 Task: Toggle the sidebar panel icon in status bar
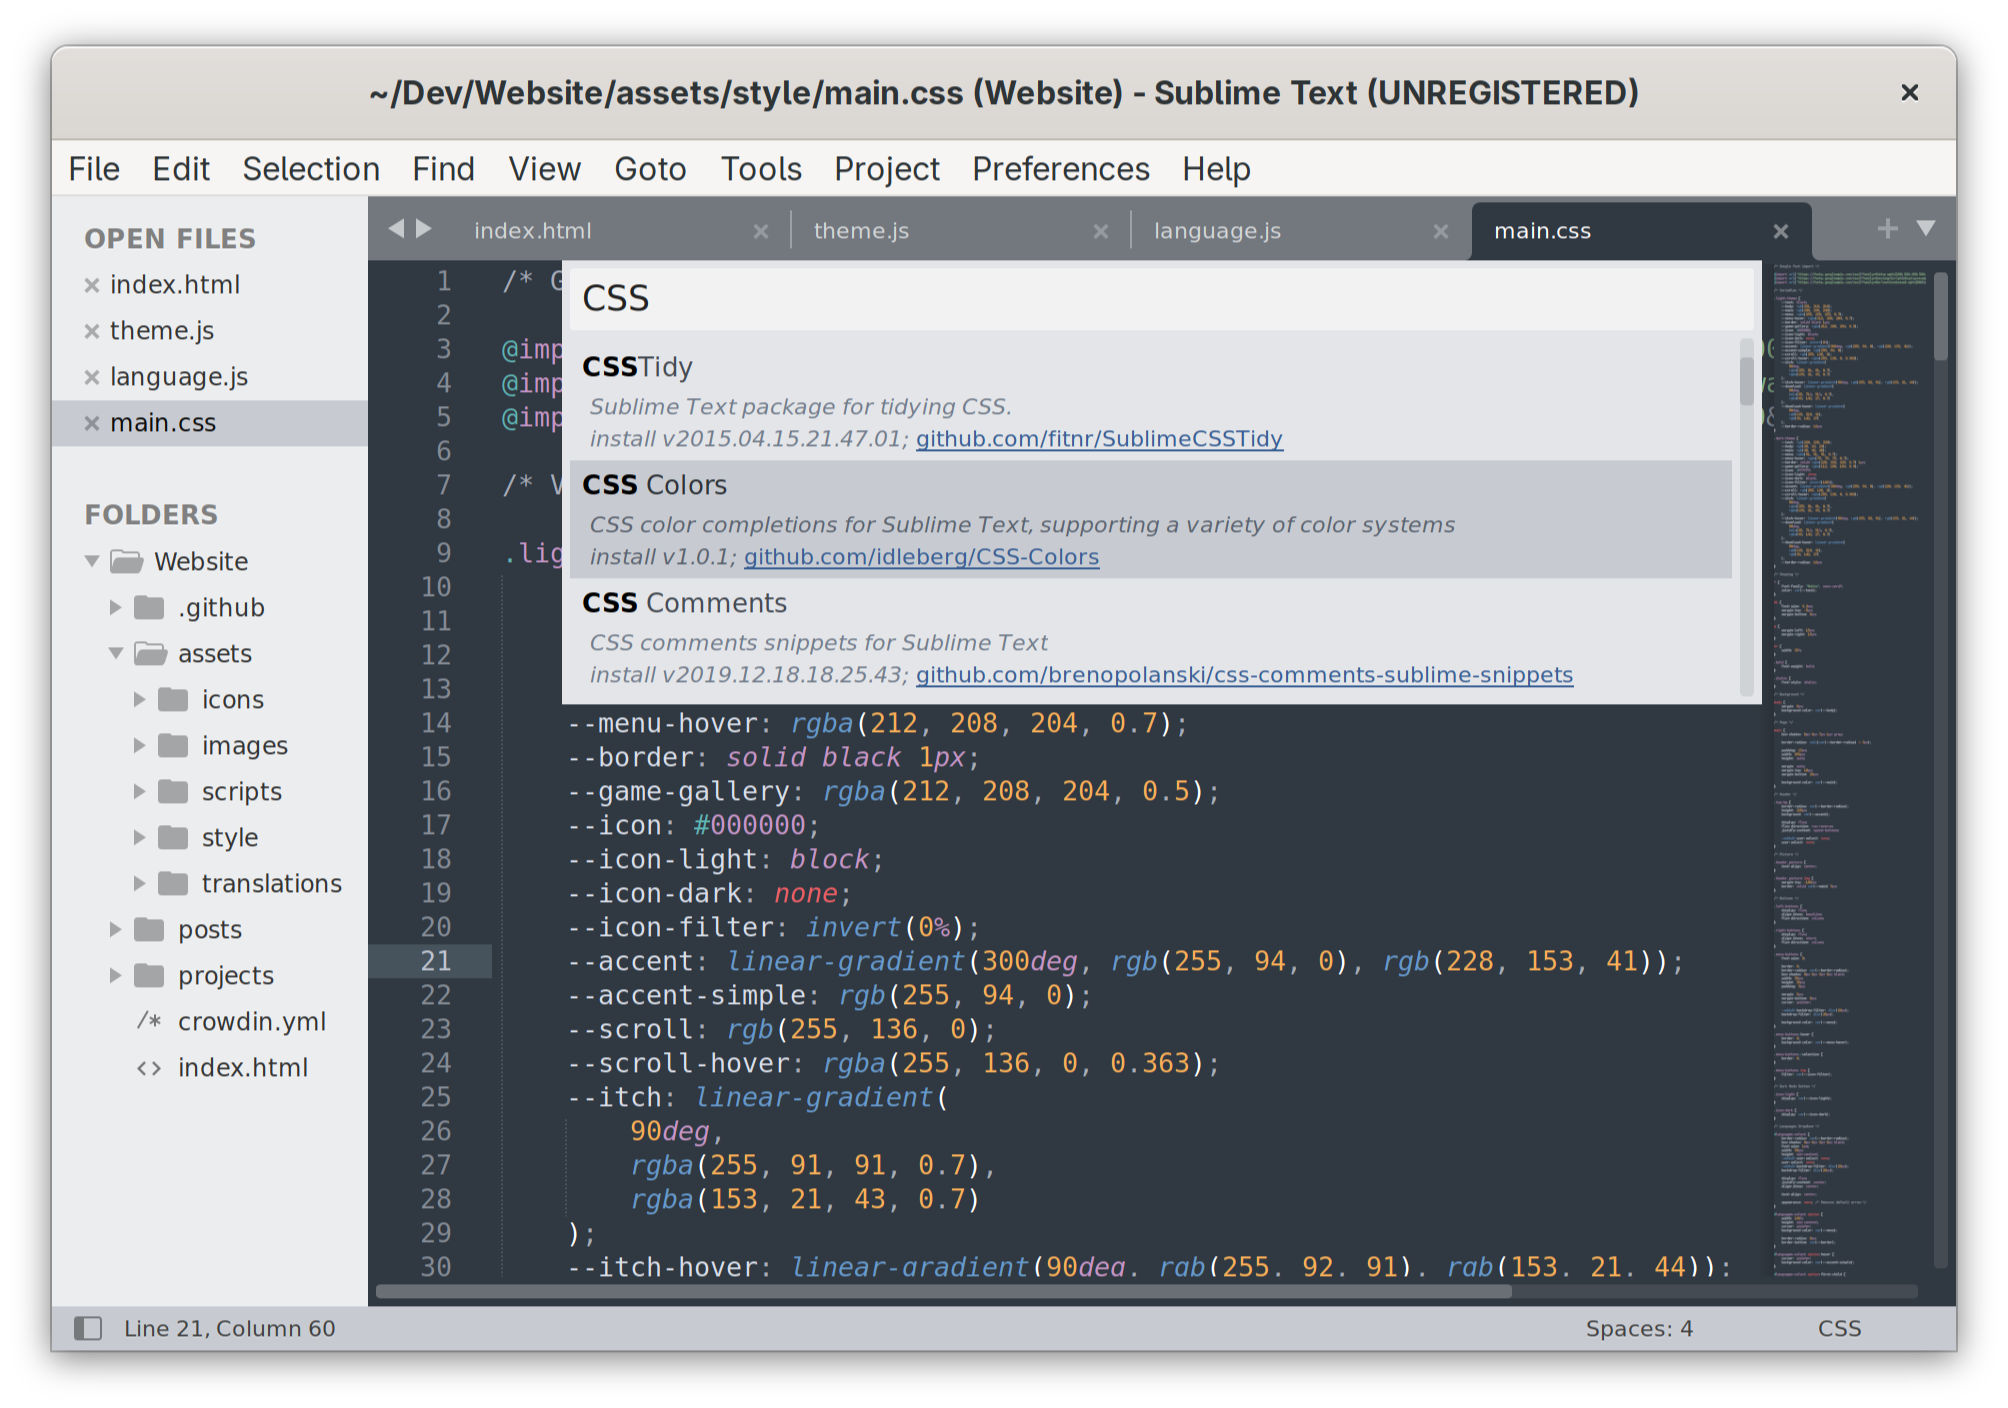88,1328
